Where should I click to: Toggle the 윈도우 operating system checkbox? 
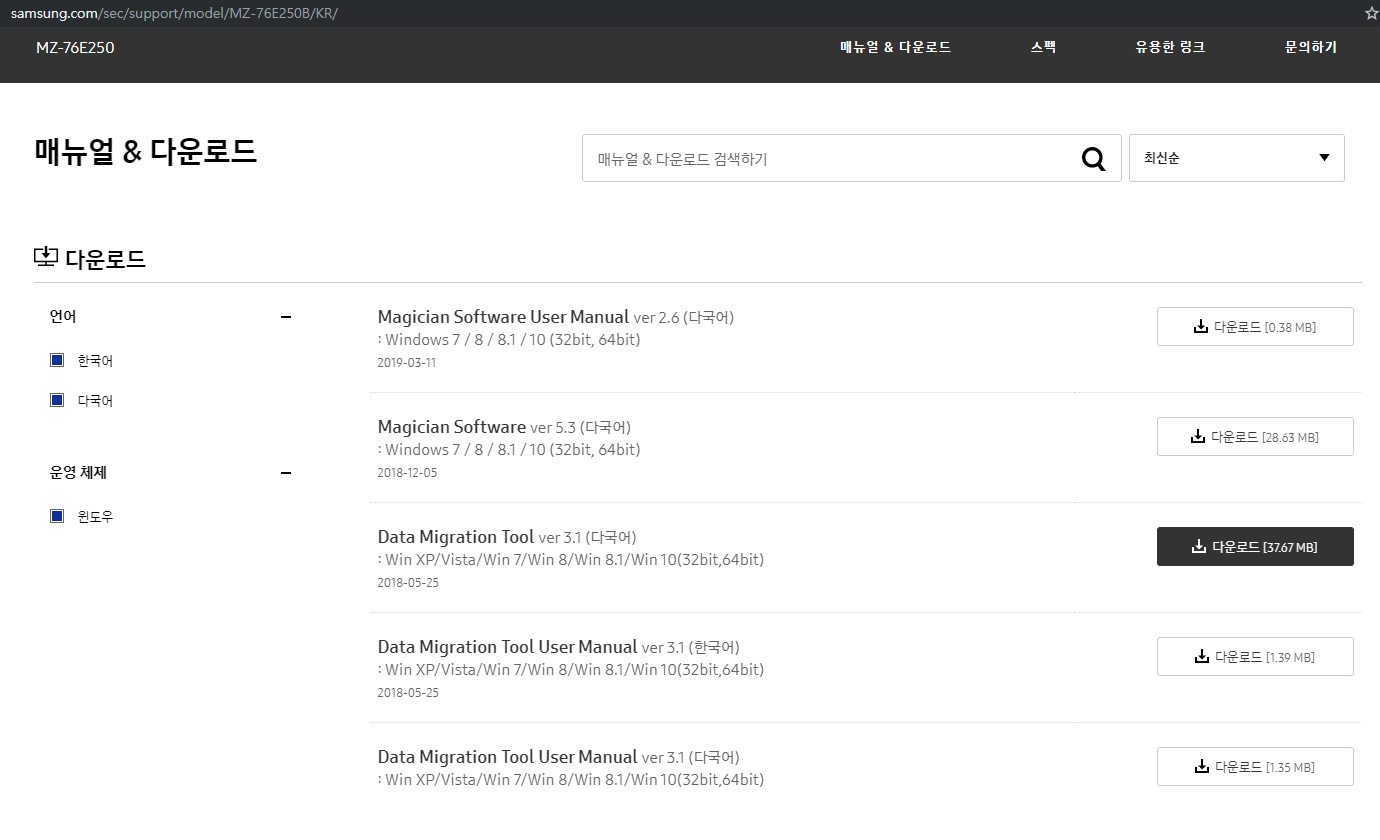click(57, 516)
